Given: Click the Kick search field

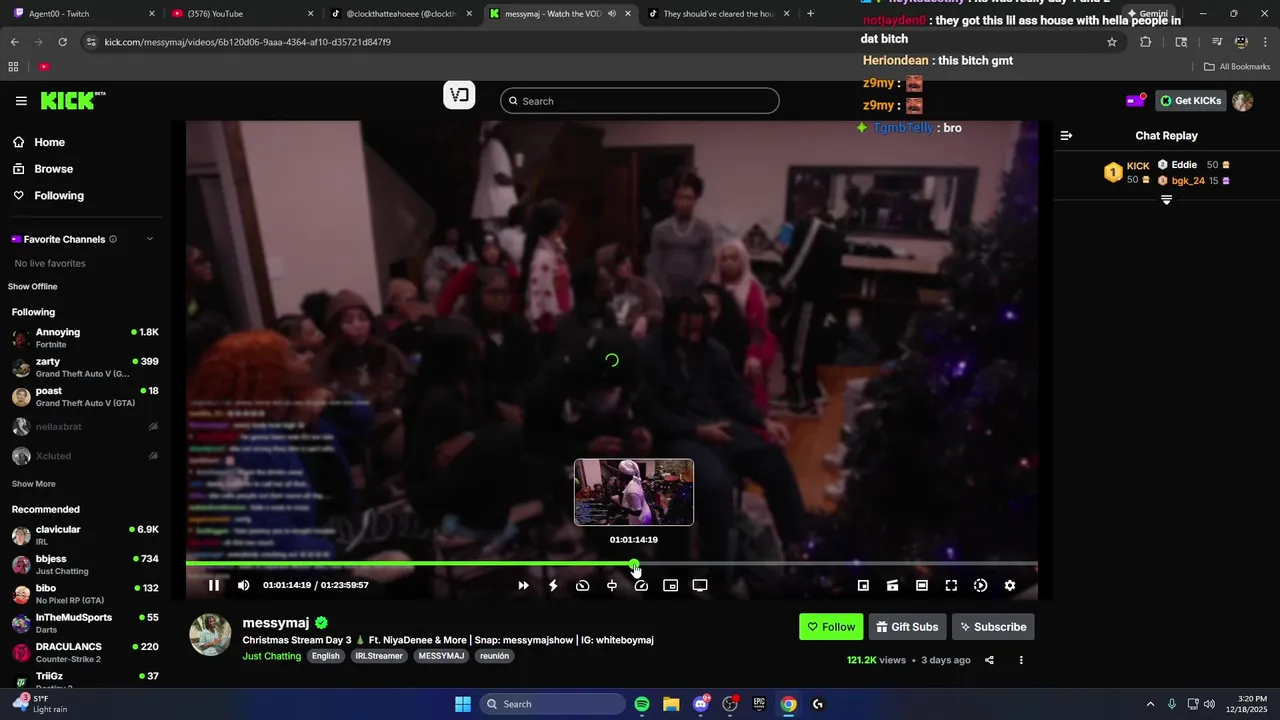Looking at the screenshot, I should point(640,101).
